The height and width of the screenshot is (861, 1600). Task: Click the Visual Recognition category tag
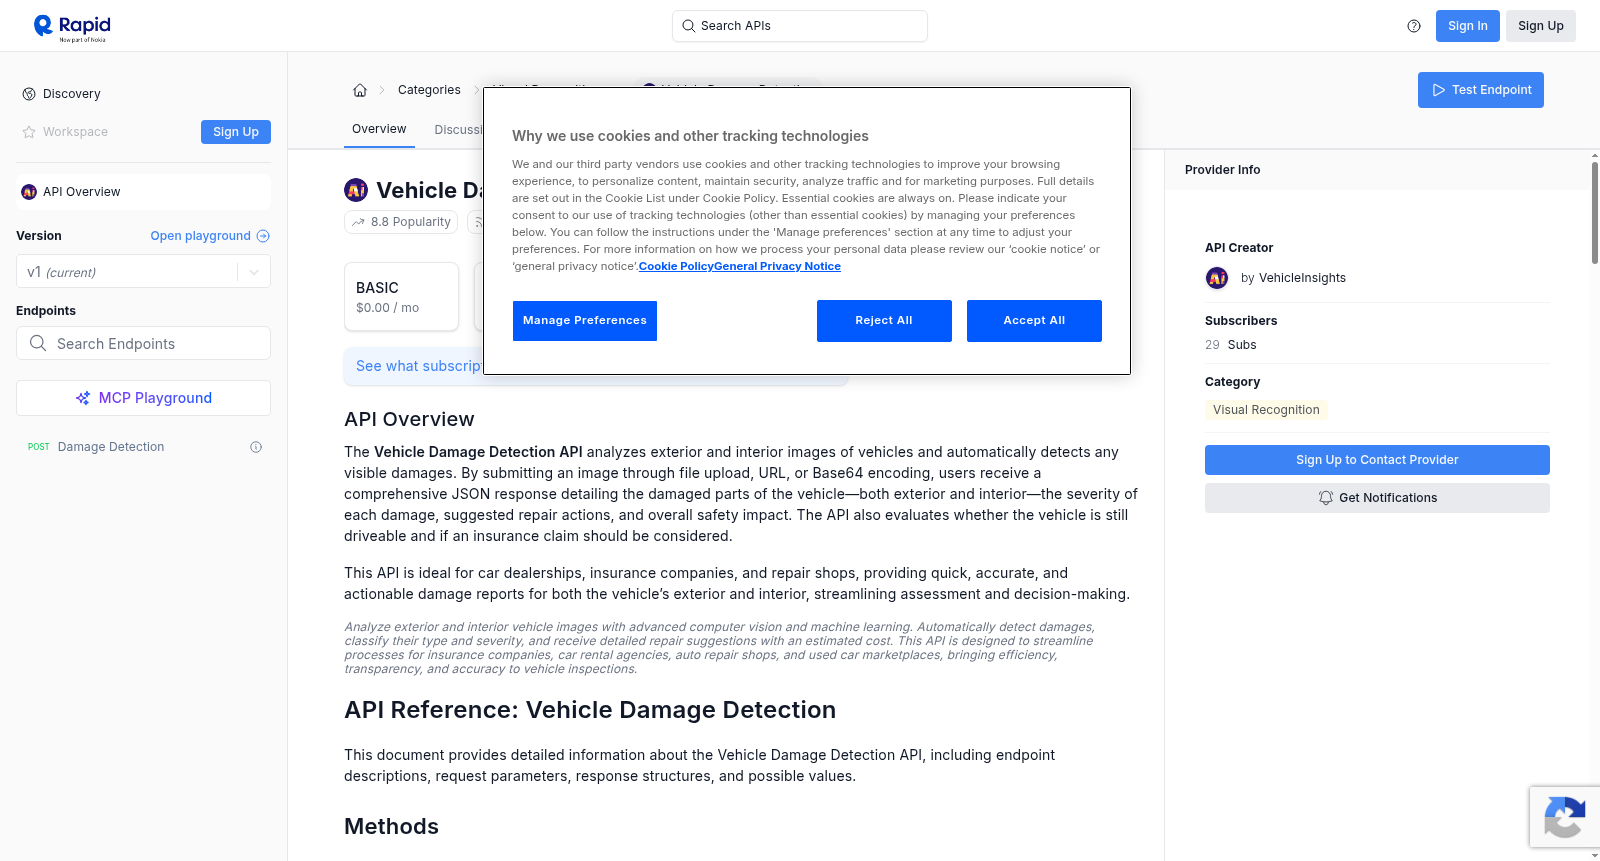[x=1266, y=410]
